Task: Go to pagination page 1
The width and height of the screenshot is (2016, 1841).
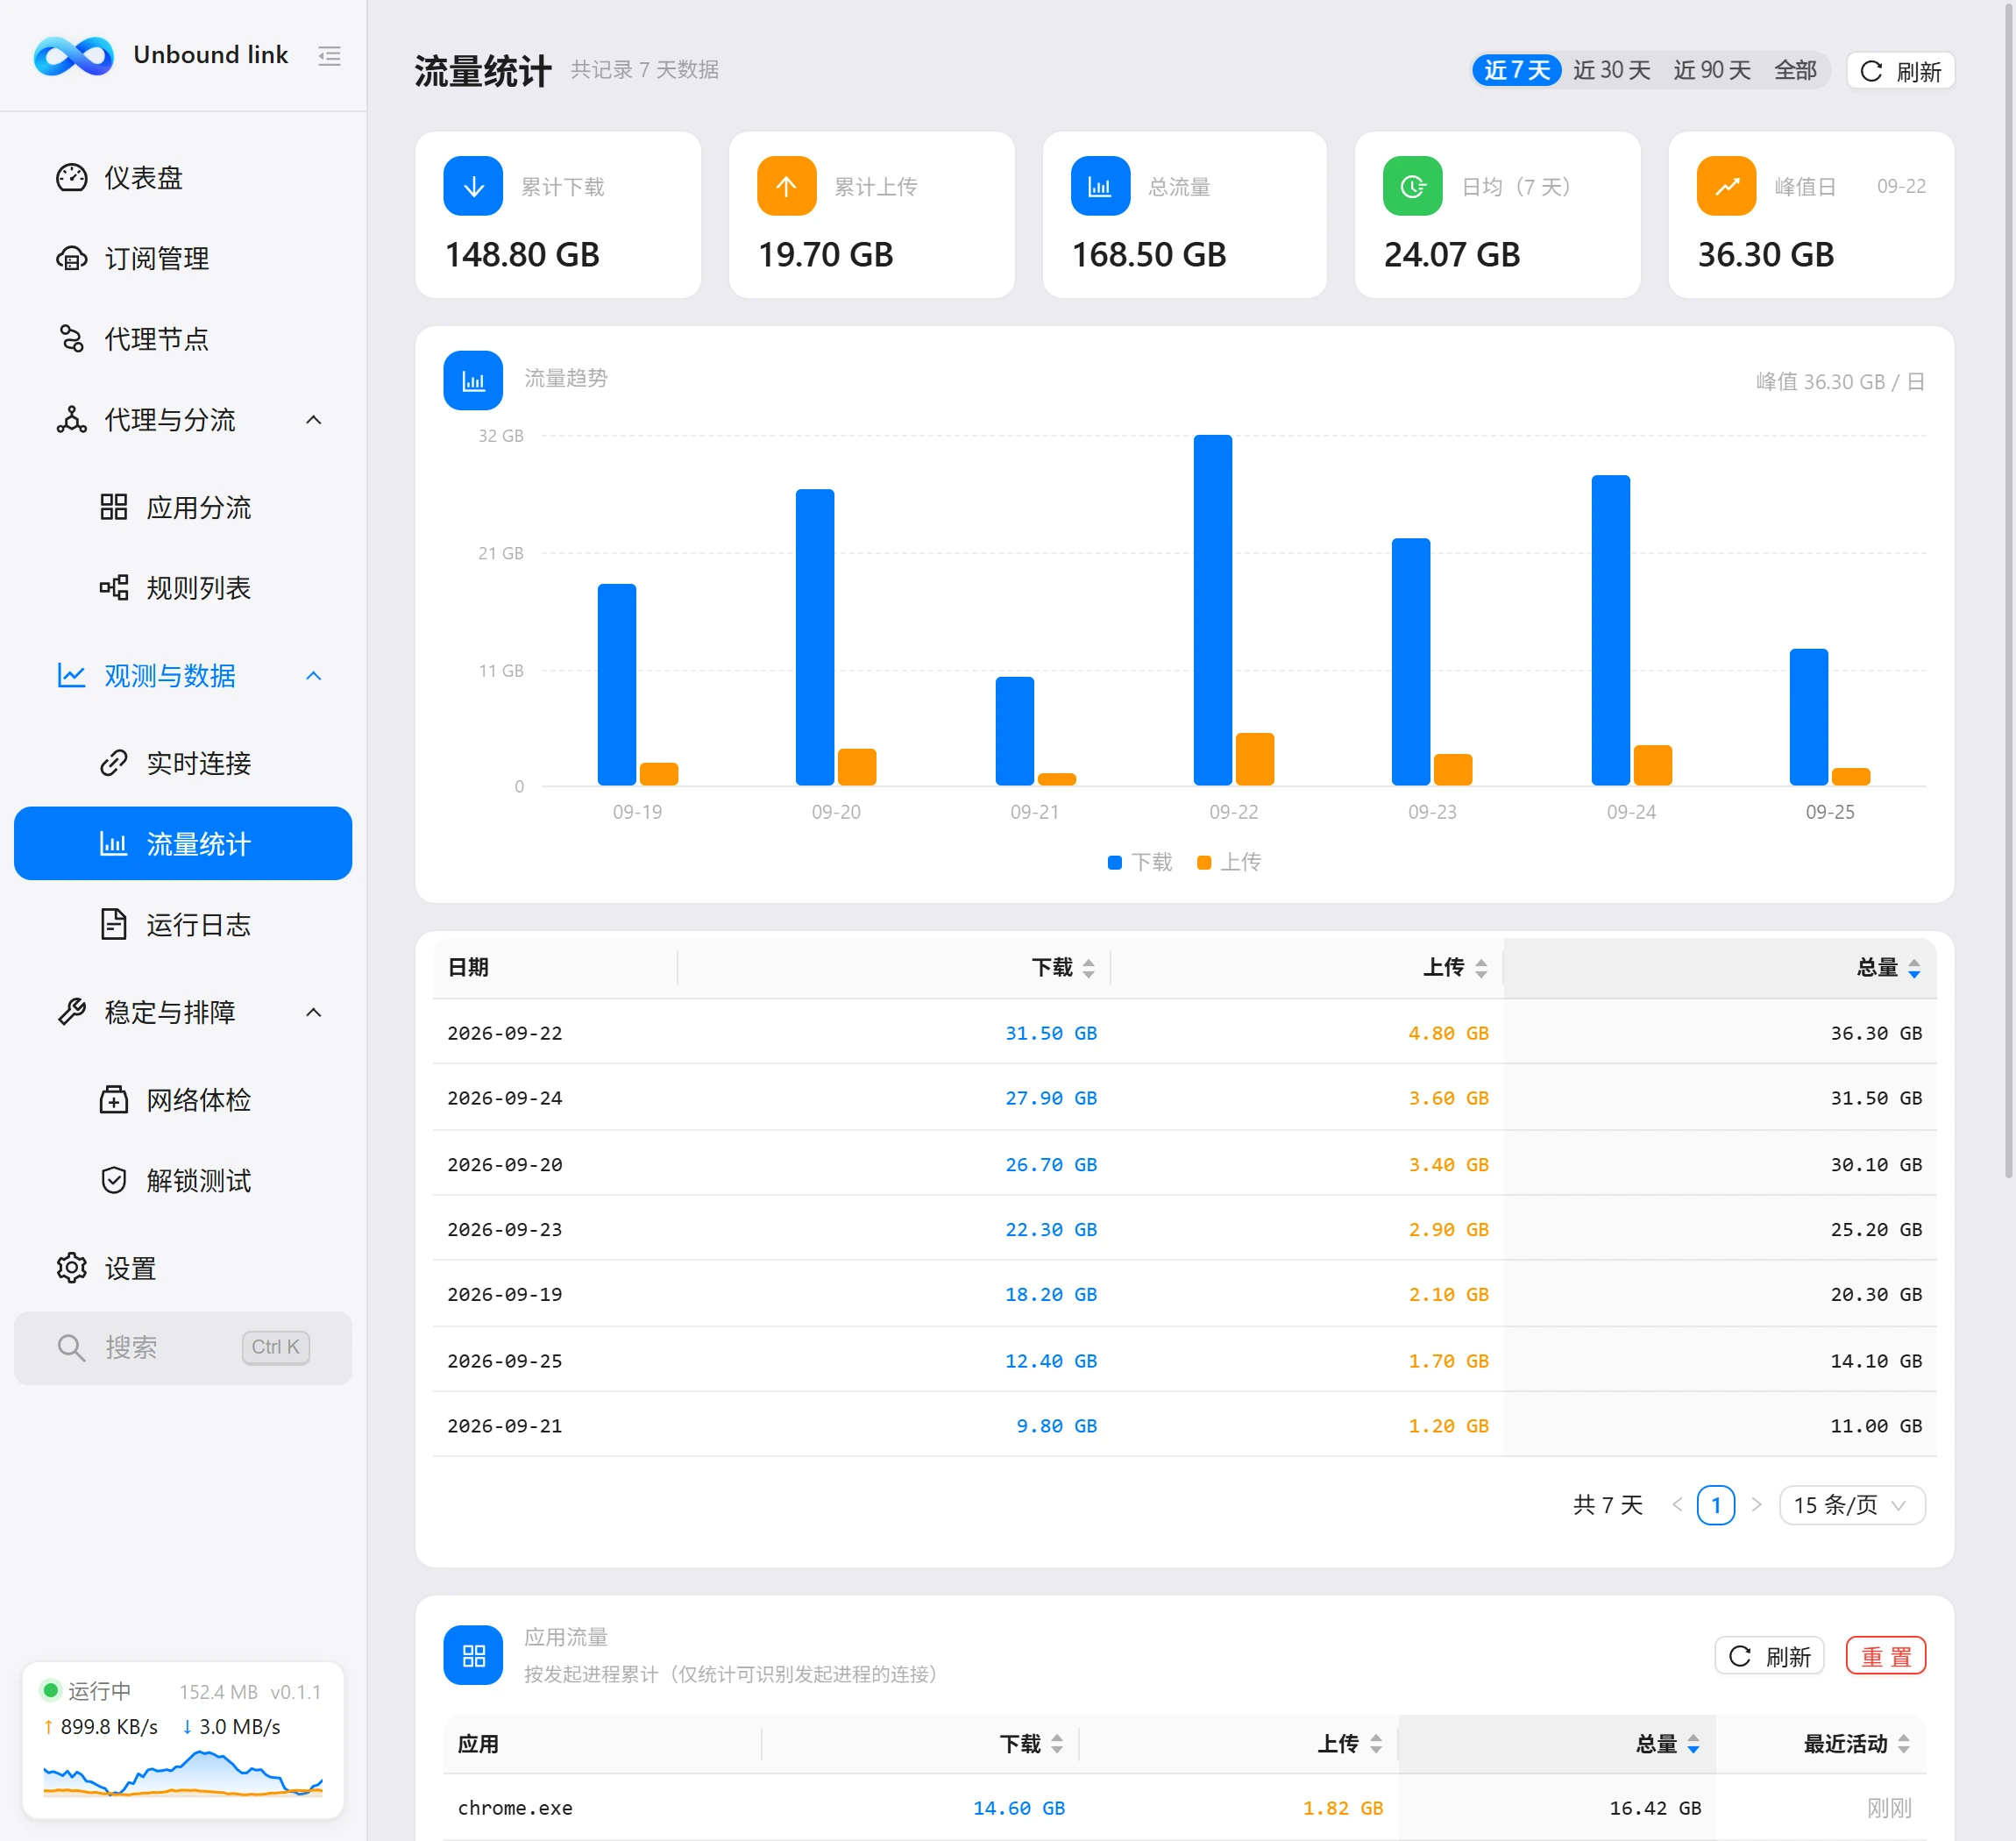Action: (x=1716, y=1505)
